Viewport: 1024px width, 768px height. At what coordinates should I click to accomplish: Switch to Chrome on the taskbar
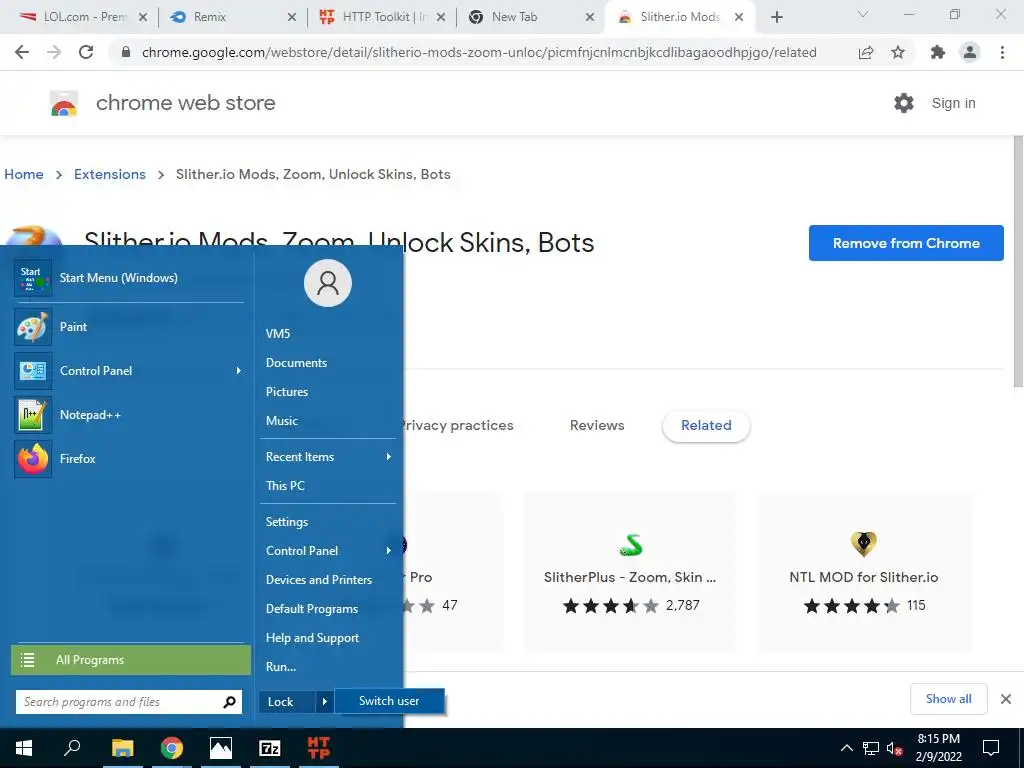pyautogui.click(x=172, y=748)
